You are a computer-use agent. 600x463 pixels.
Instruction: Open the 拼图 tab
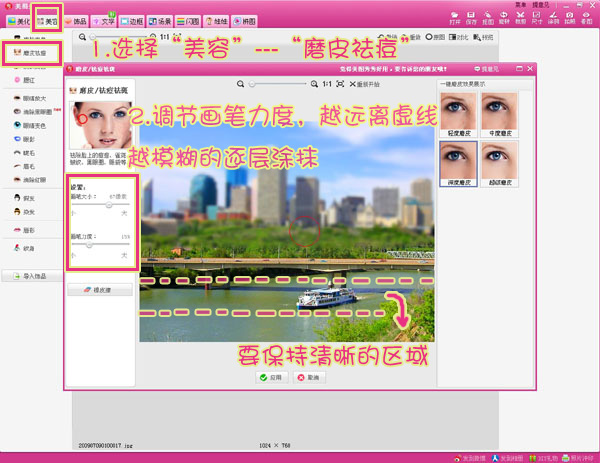click(x=245, y=21)
